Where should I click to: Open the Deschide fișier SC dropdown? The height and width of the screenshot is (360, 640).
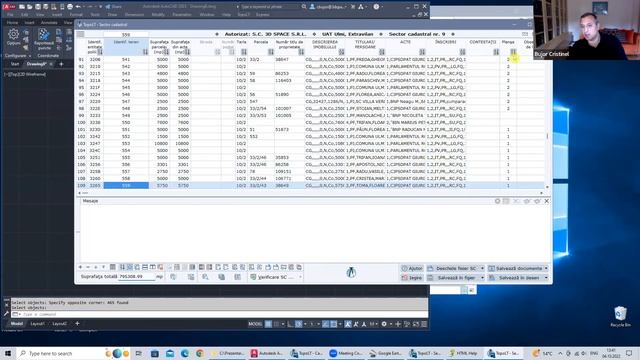tap(482, 269)
